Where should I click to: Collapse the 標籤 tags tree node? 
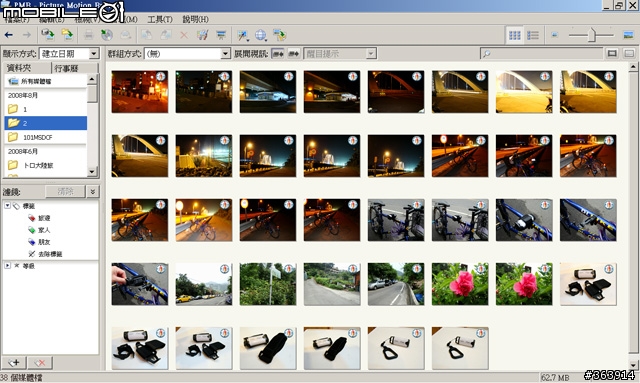coord(7,206)
